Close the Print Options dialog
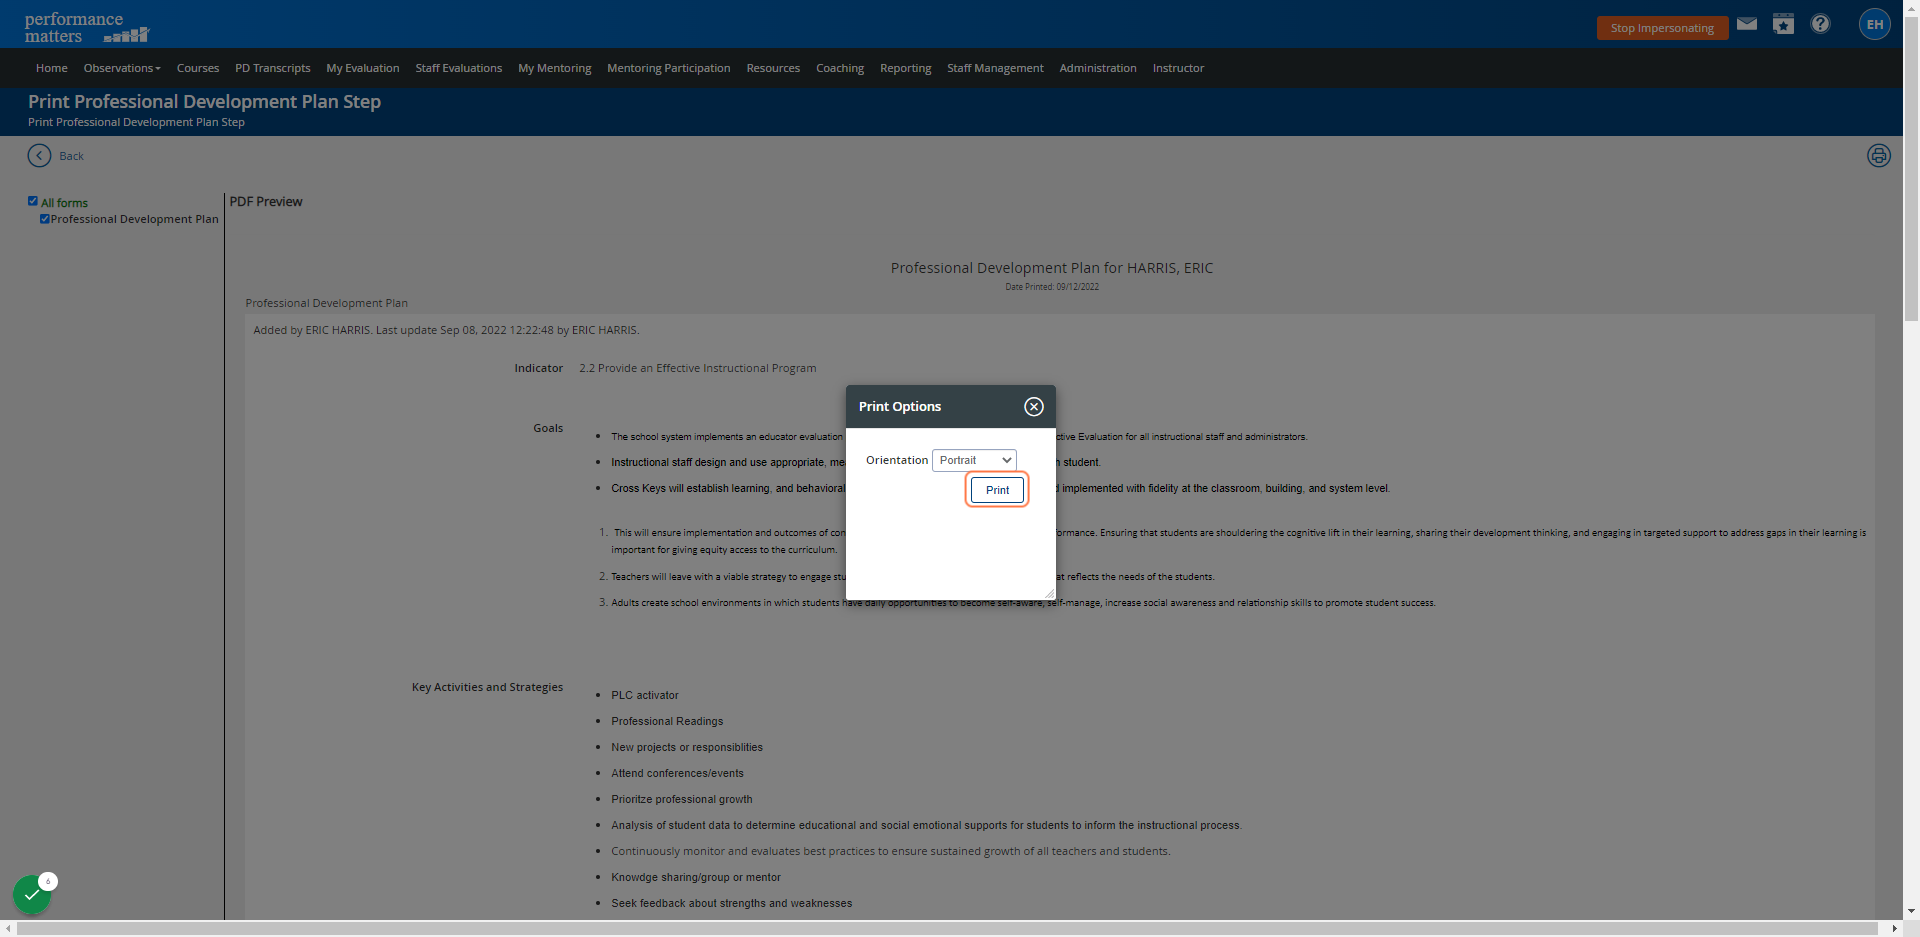 (1034, 406)
